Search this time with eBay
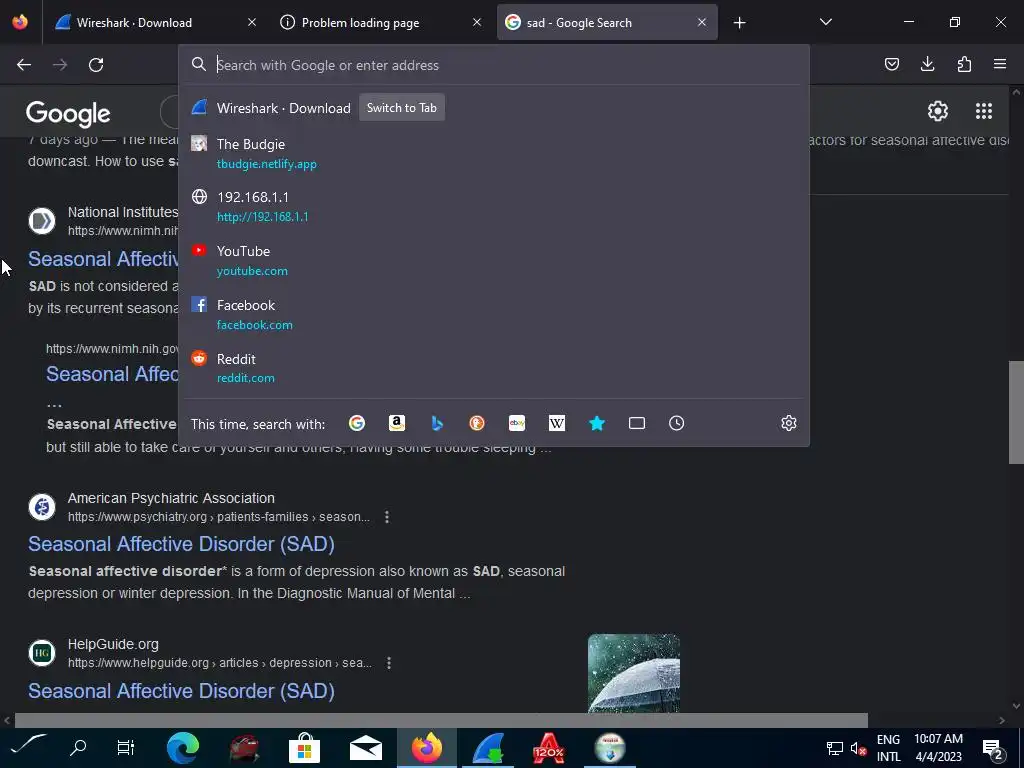The height and width of the screenshot is (768, 1024). (x=517, y=423)
